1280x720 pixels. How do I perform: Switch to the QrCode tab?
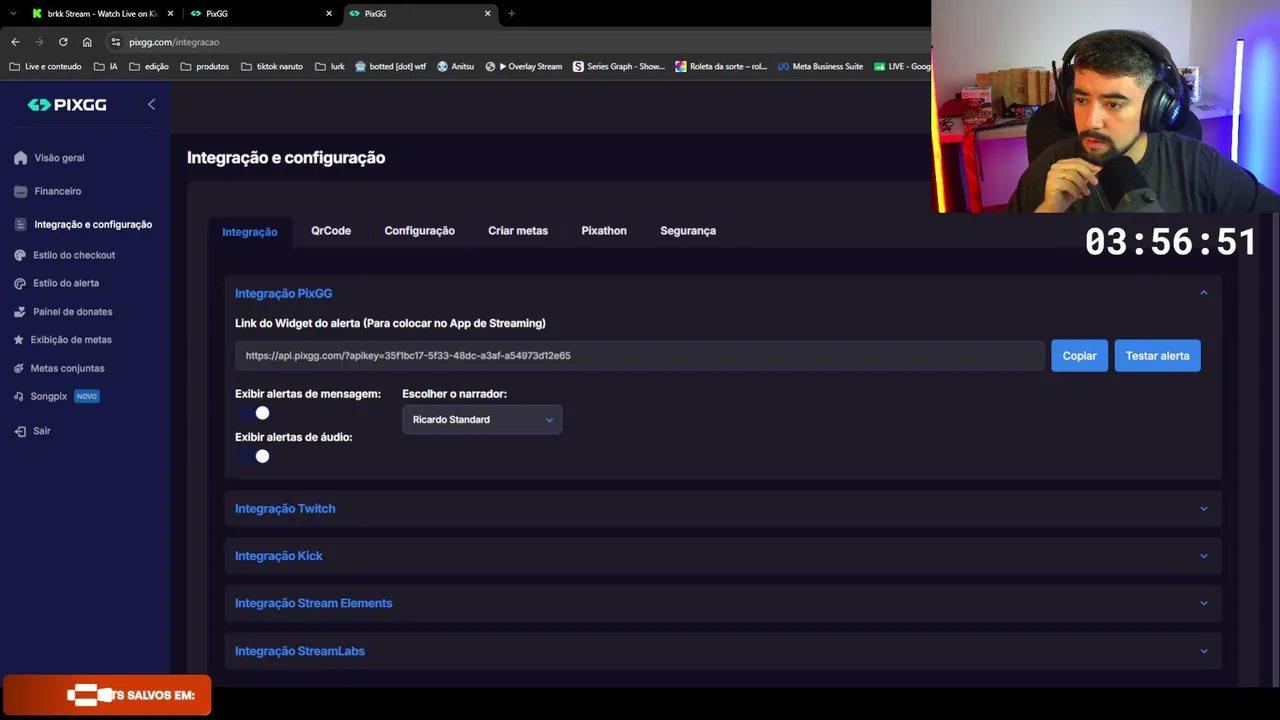pyautogui.click(x=331, y=231)
